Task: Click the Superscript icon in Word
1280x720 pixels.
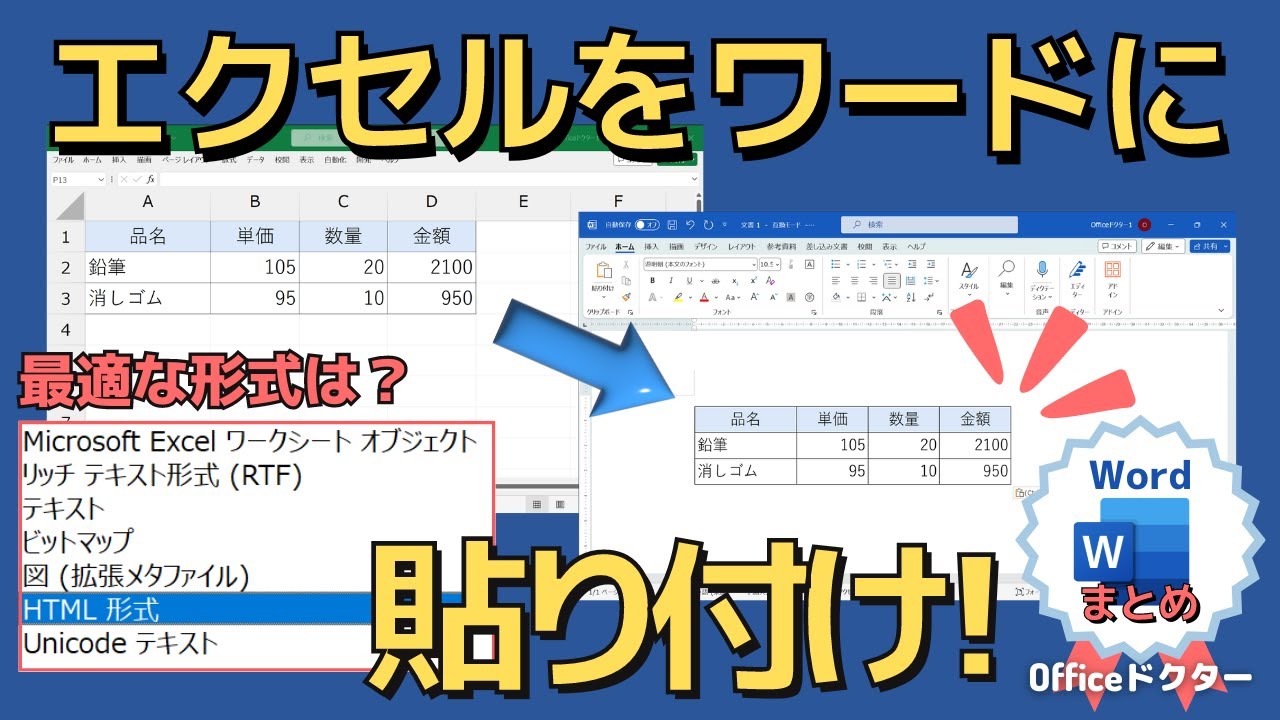Action: (x=754, y=280)
